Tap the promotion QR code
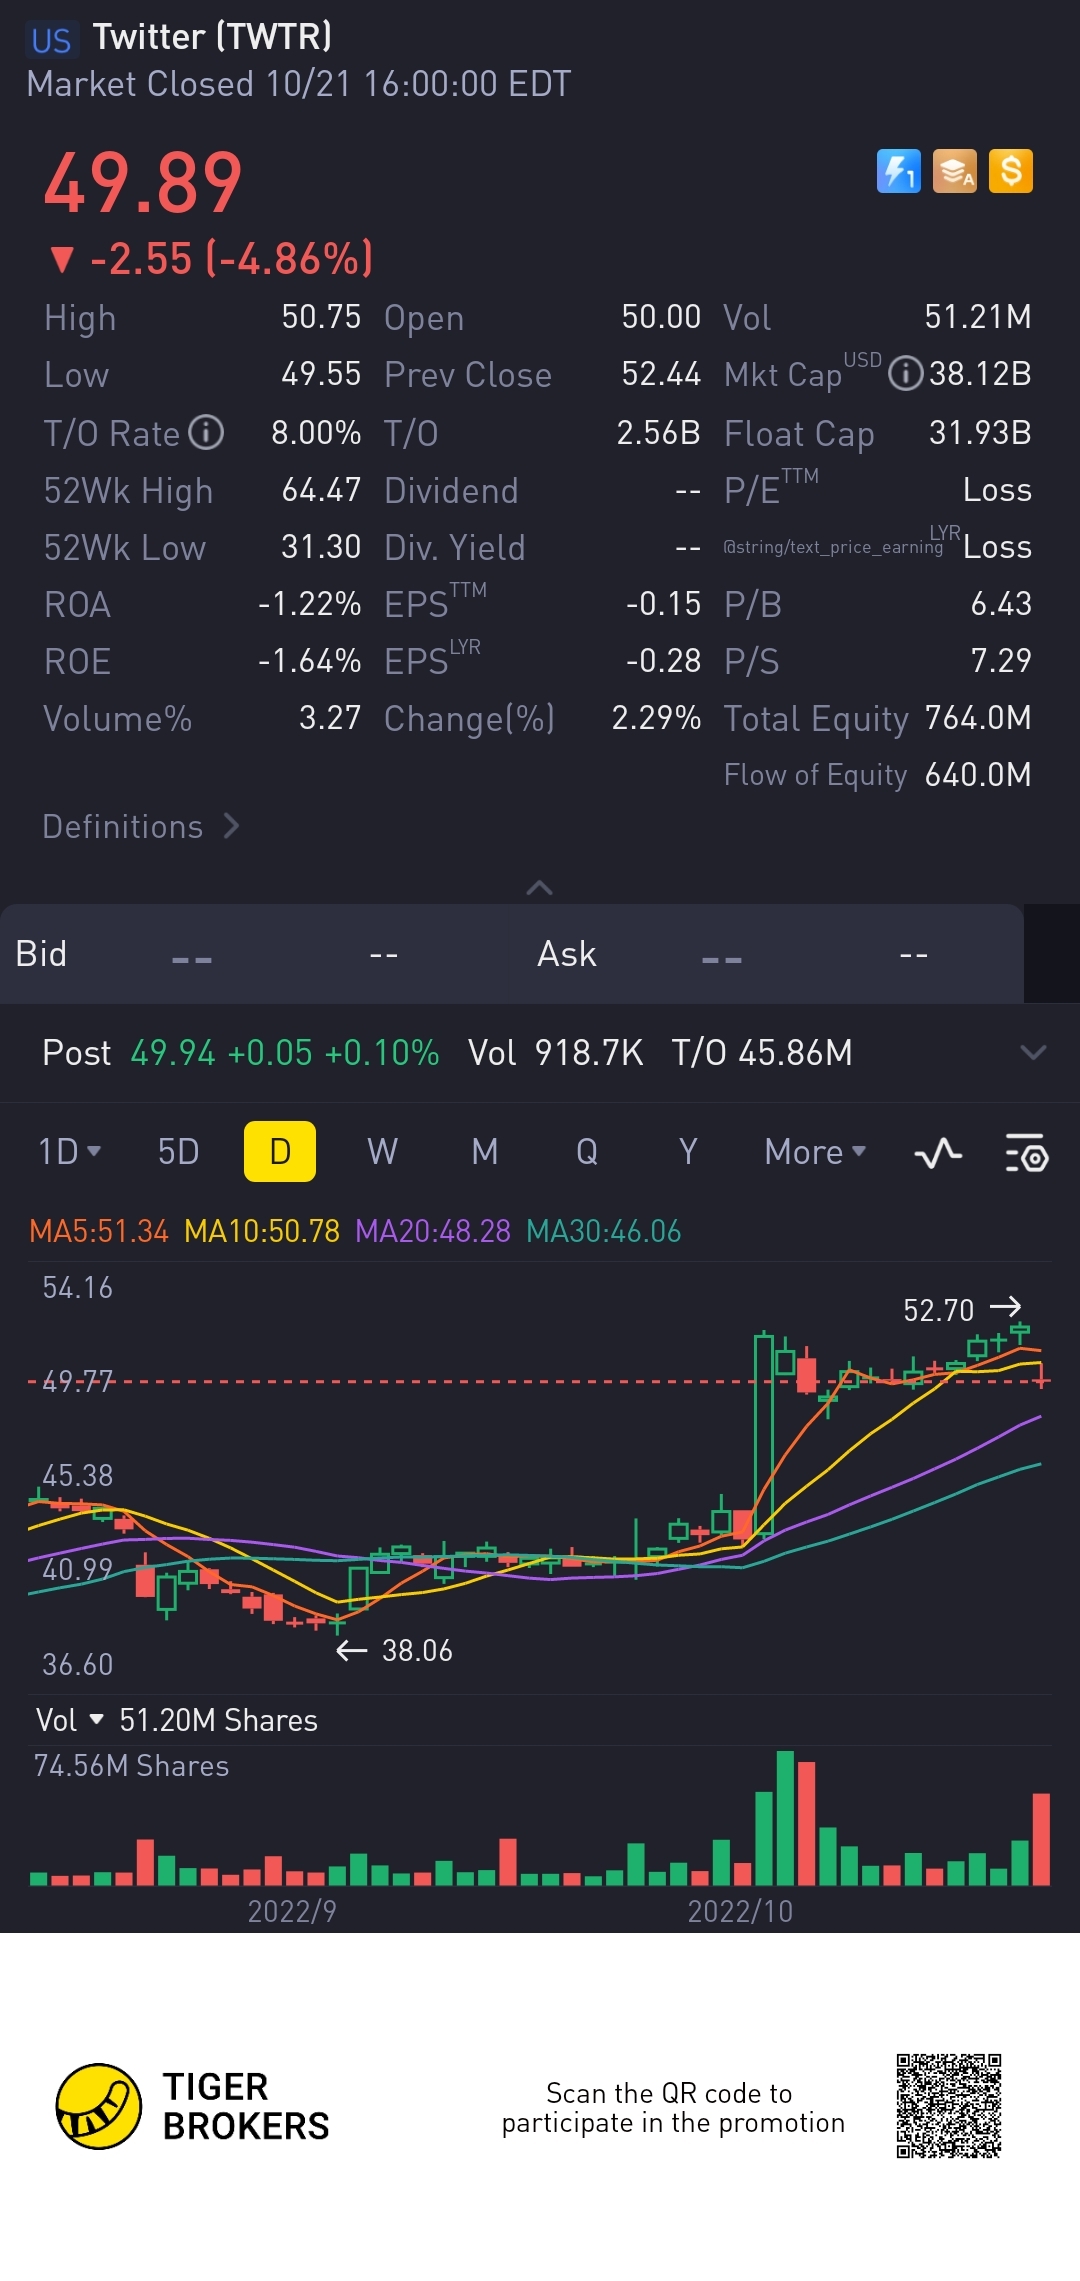 click(x=949, y=2106)
